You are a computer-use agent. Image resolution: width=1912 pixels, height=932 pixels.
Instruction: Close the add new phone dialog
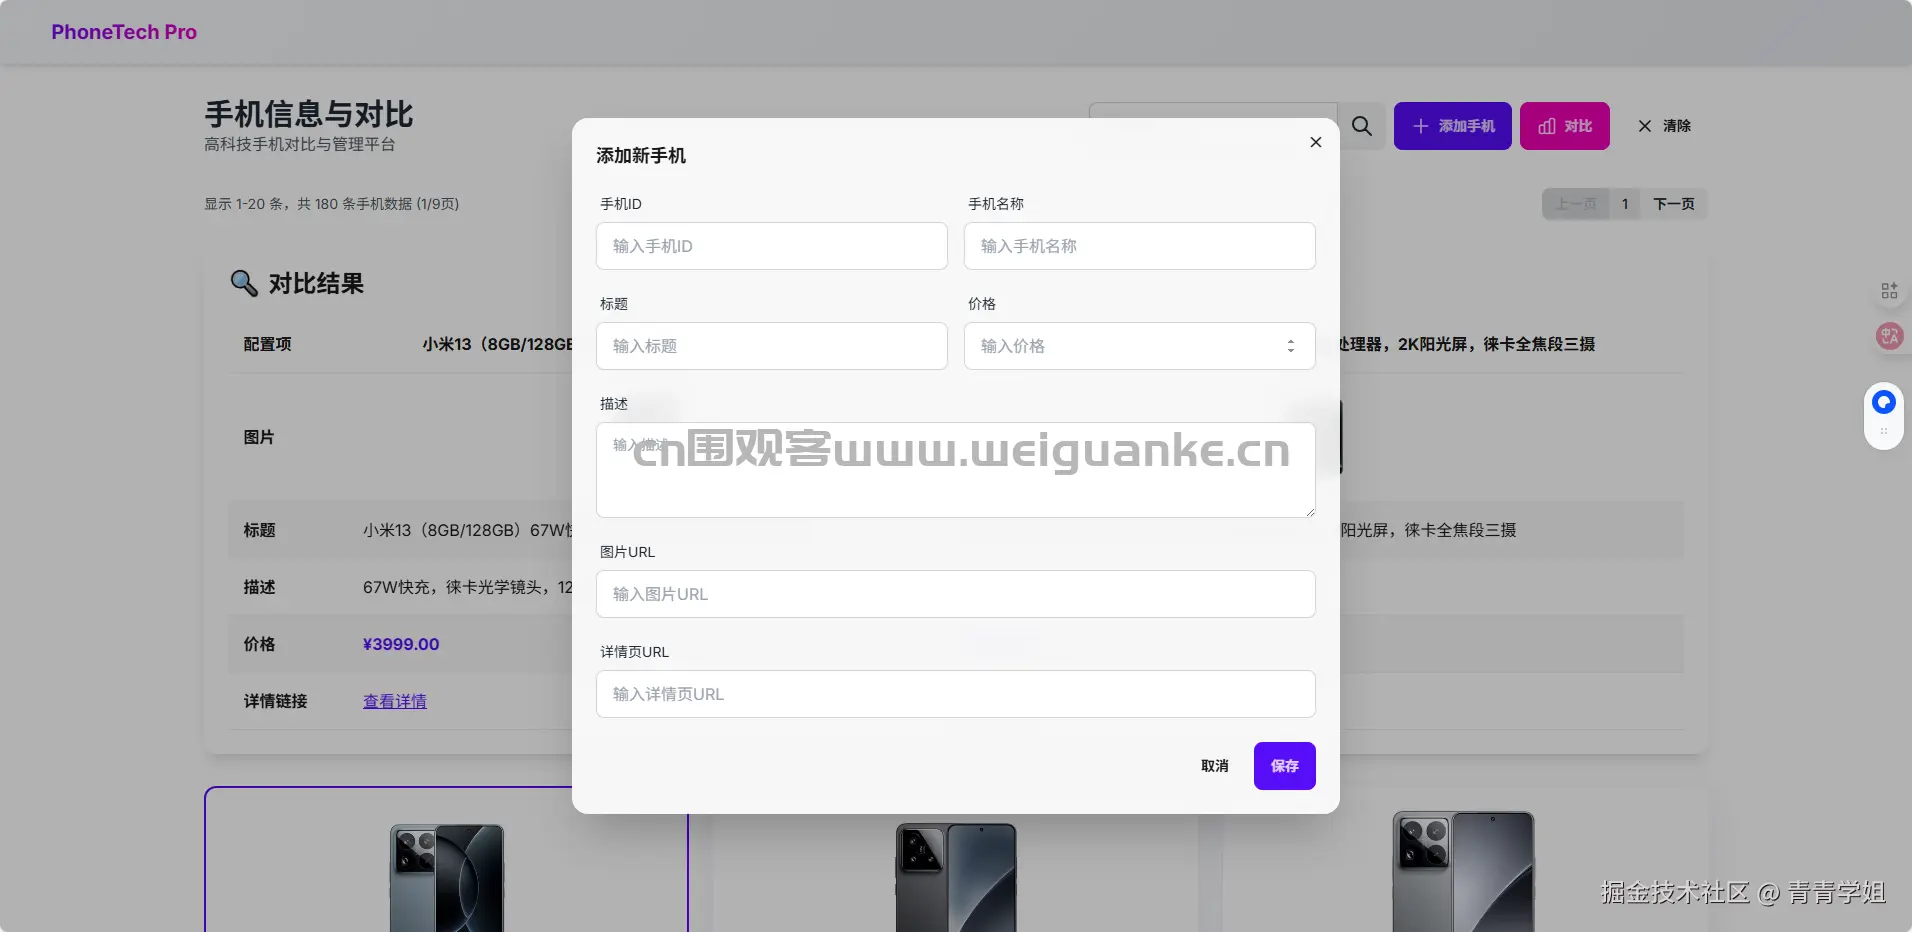(1316, 142)
